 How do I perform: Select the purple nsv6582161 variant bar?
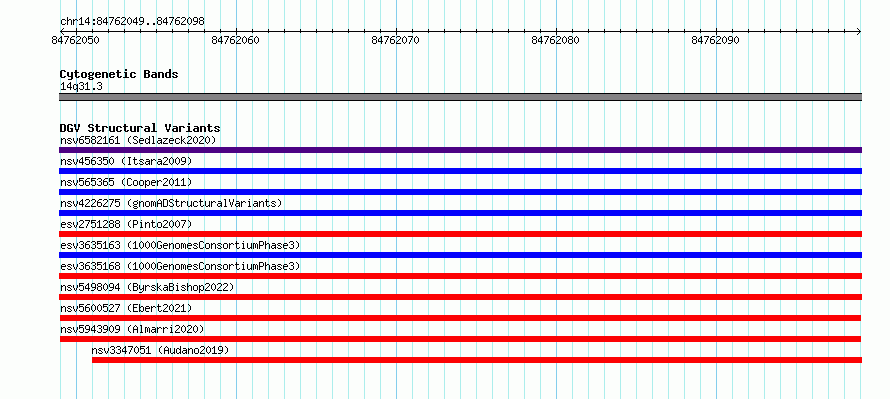point(460,150)
